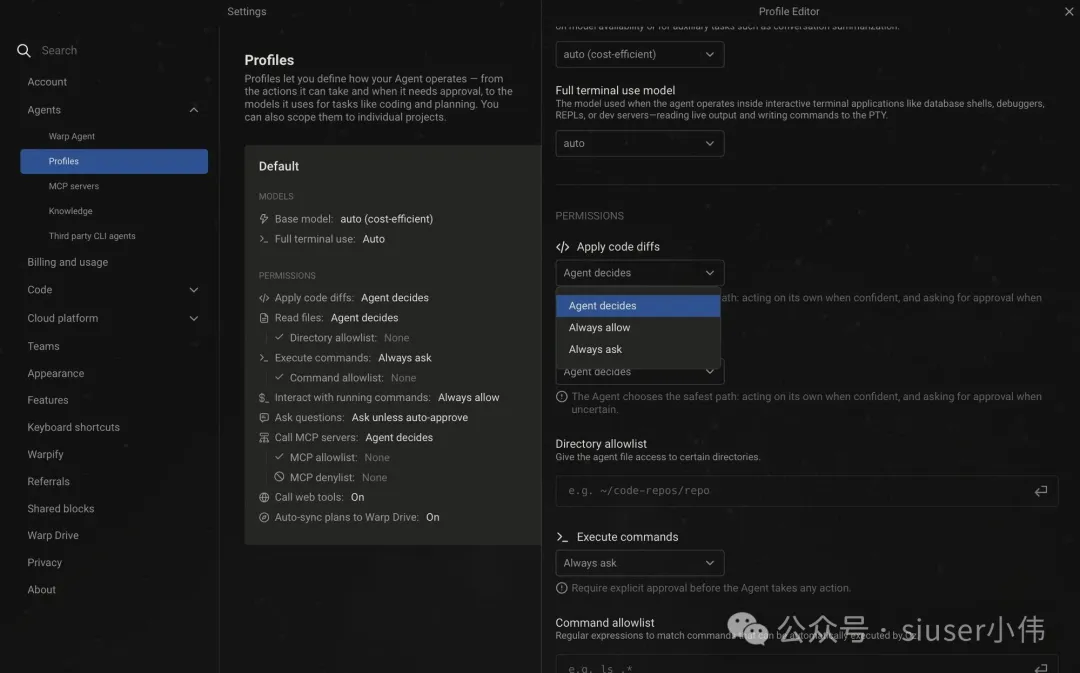Image resolution: width=1080 pixels, height=673 pixels.
Task: Open Referrals settings
Action: pos(48,482)
